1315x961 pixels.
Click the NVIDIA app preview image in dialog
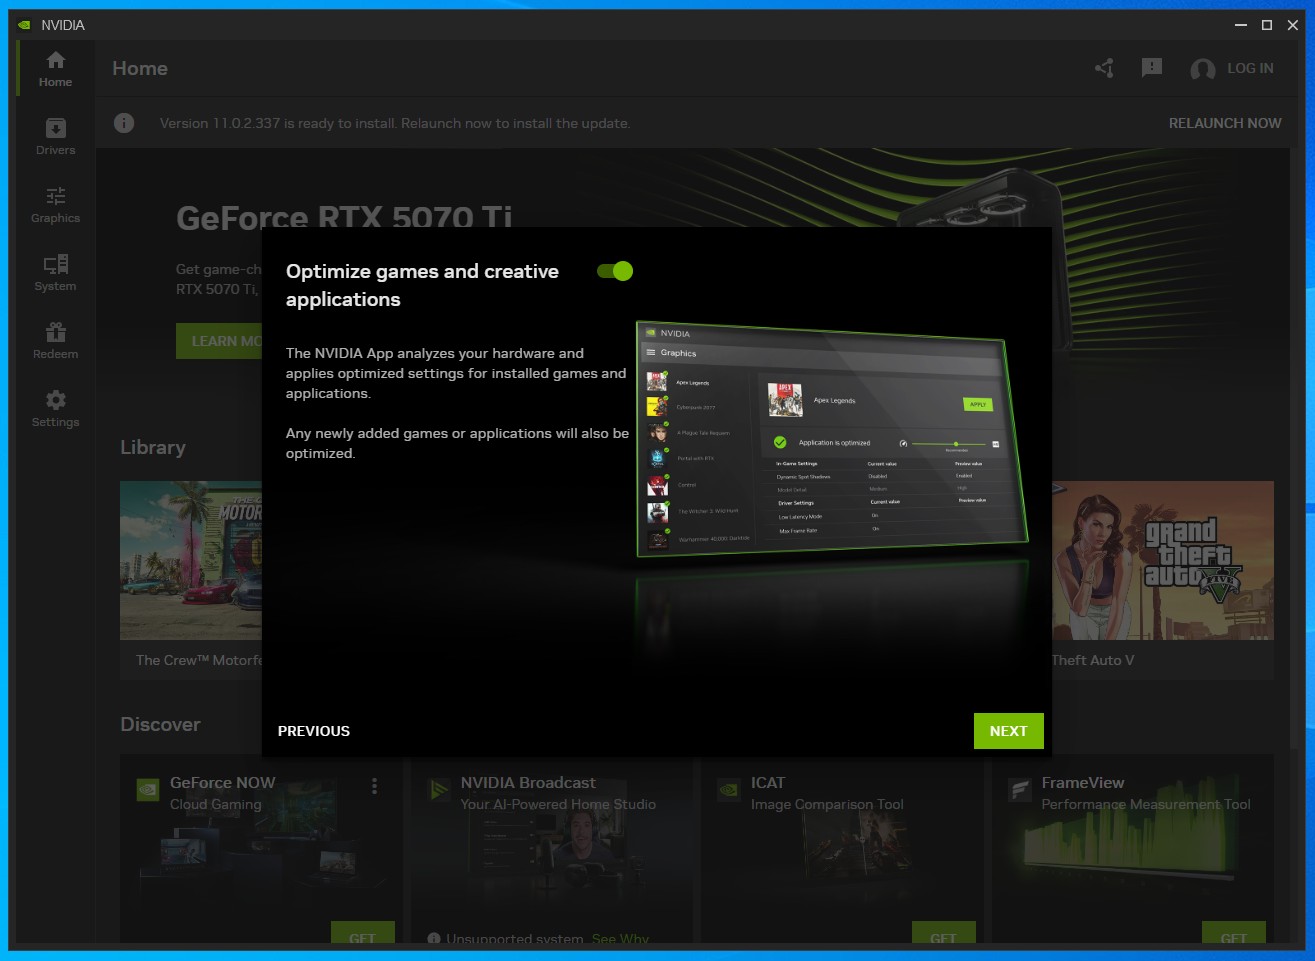832,438
